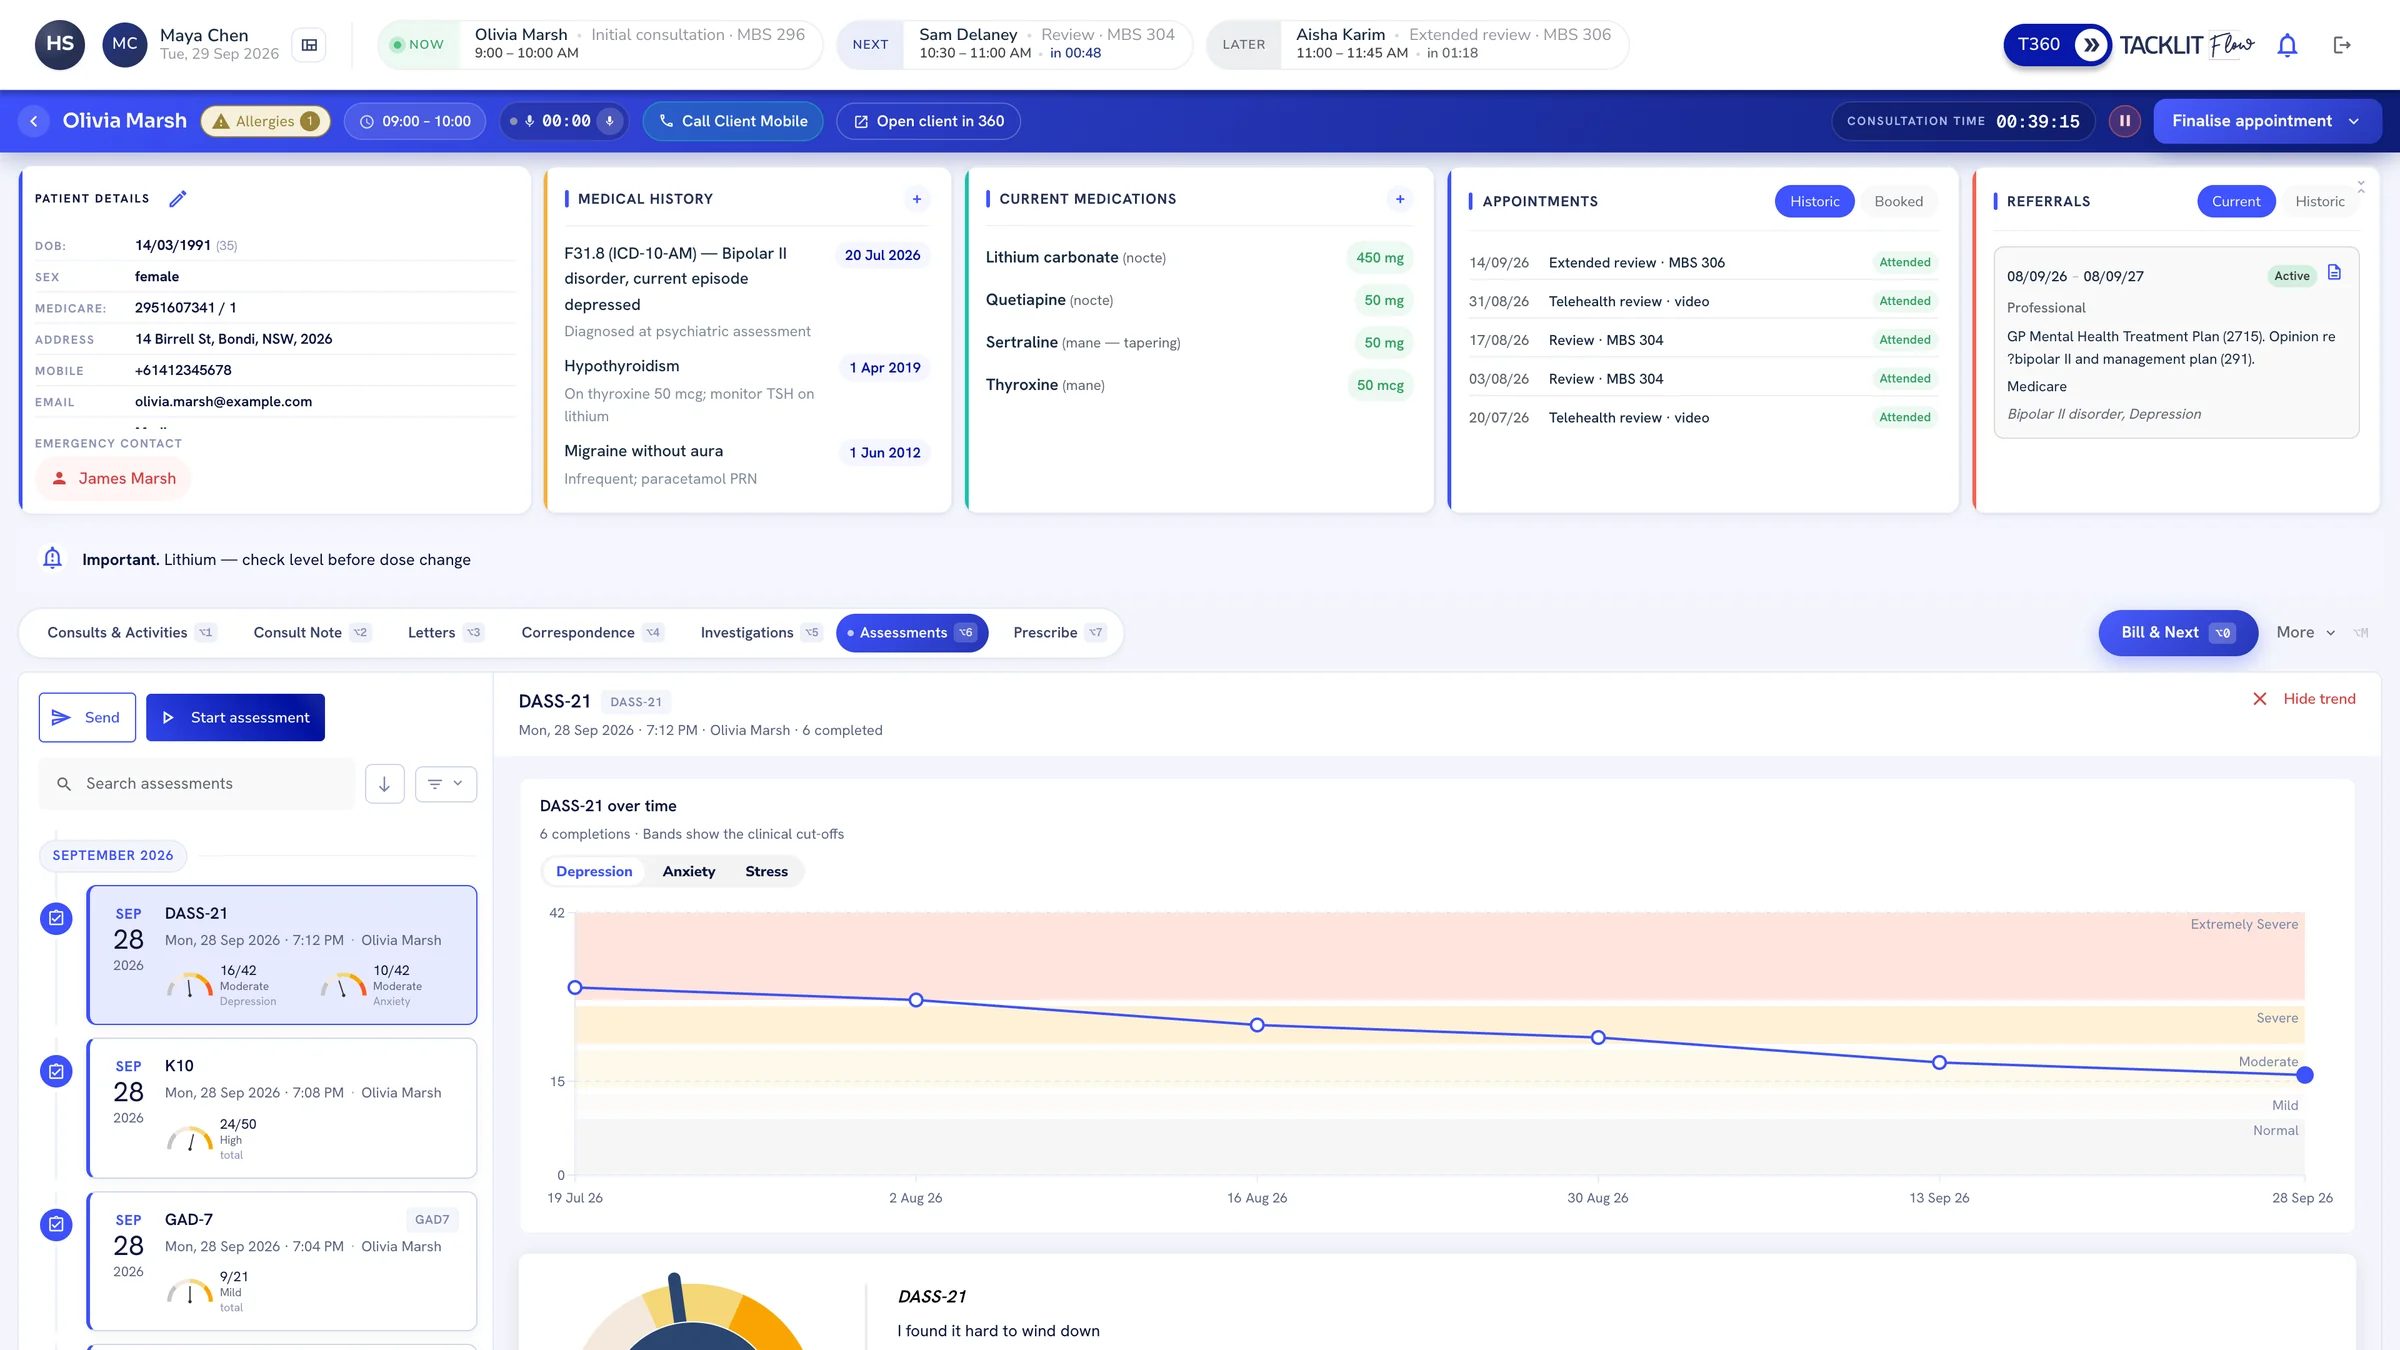Click the clock icon in the 09:00 - 10:00 pill
The image size is (2400, 1350).
(367, 121)
